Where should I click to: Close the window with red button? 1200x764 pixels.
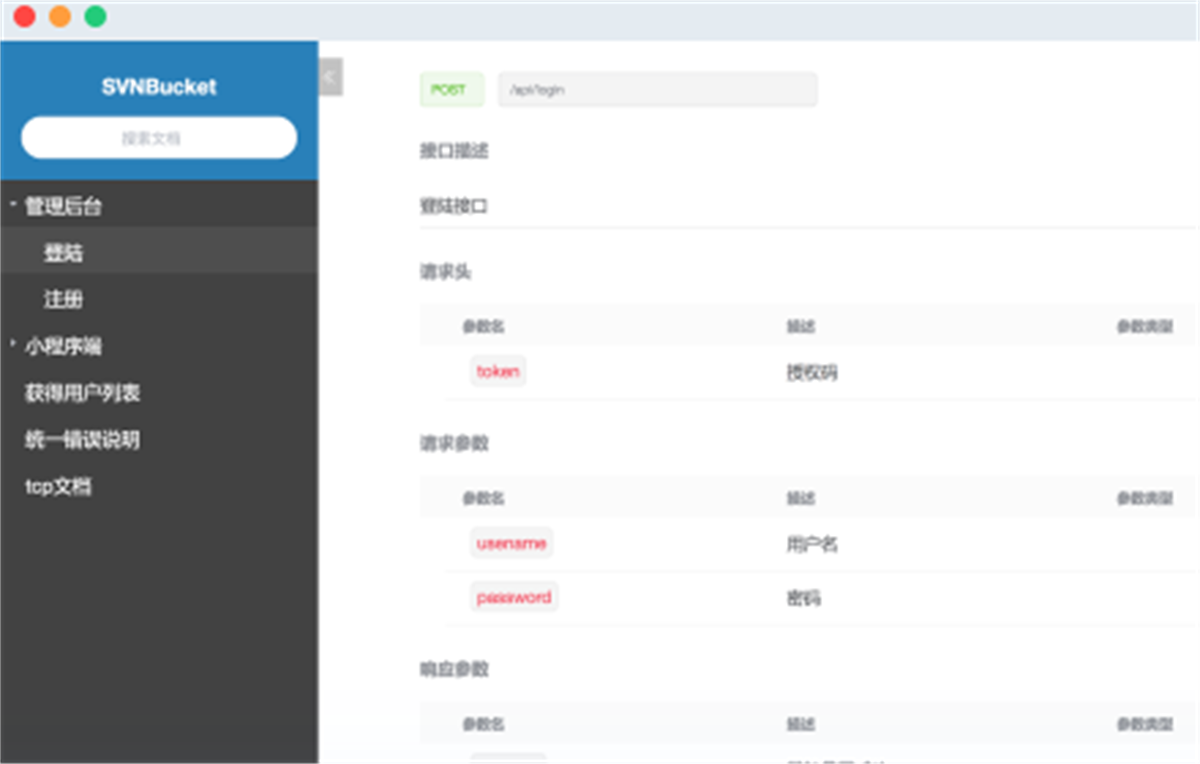point(24,16)
